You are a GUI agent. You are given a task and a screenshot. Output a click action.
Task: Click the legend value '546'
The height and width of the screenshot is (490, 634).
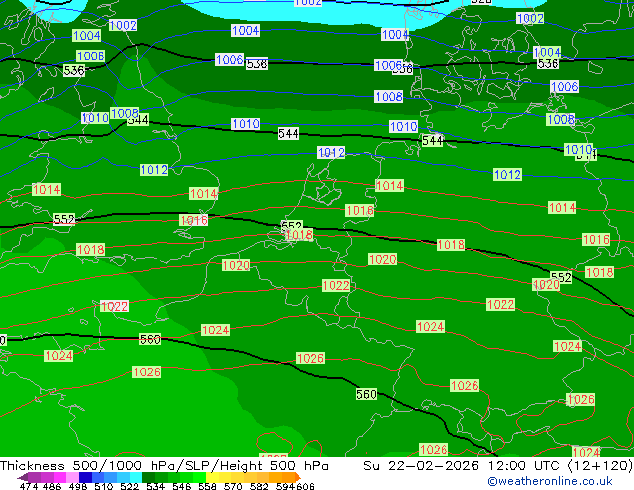[x=181, y=486]
